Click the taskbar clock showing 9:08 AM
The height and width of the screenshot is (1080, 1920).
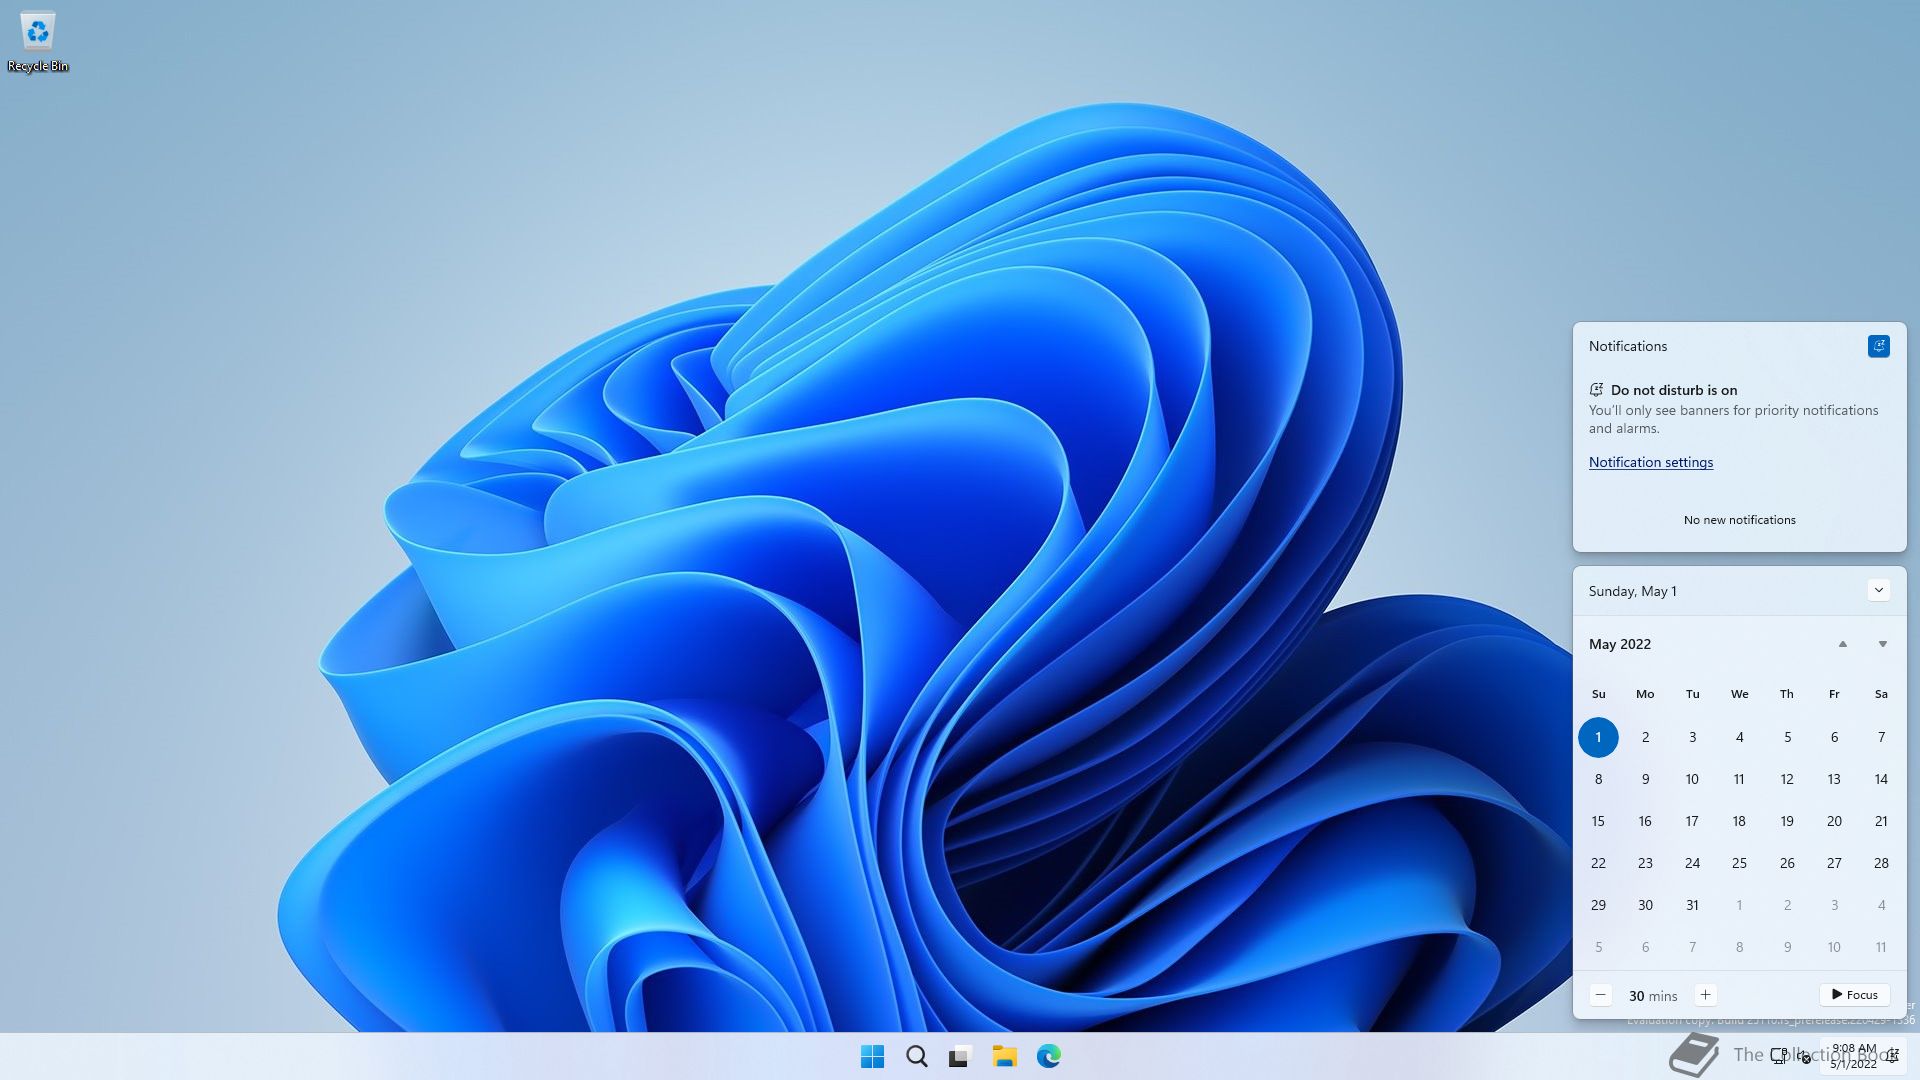pyautogui.click(x=1853, y=1056)
